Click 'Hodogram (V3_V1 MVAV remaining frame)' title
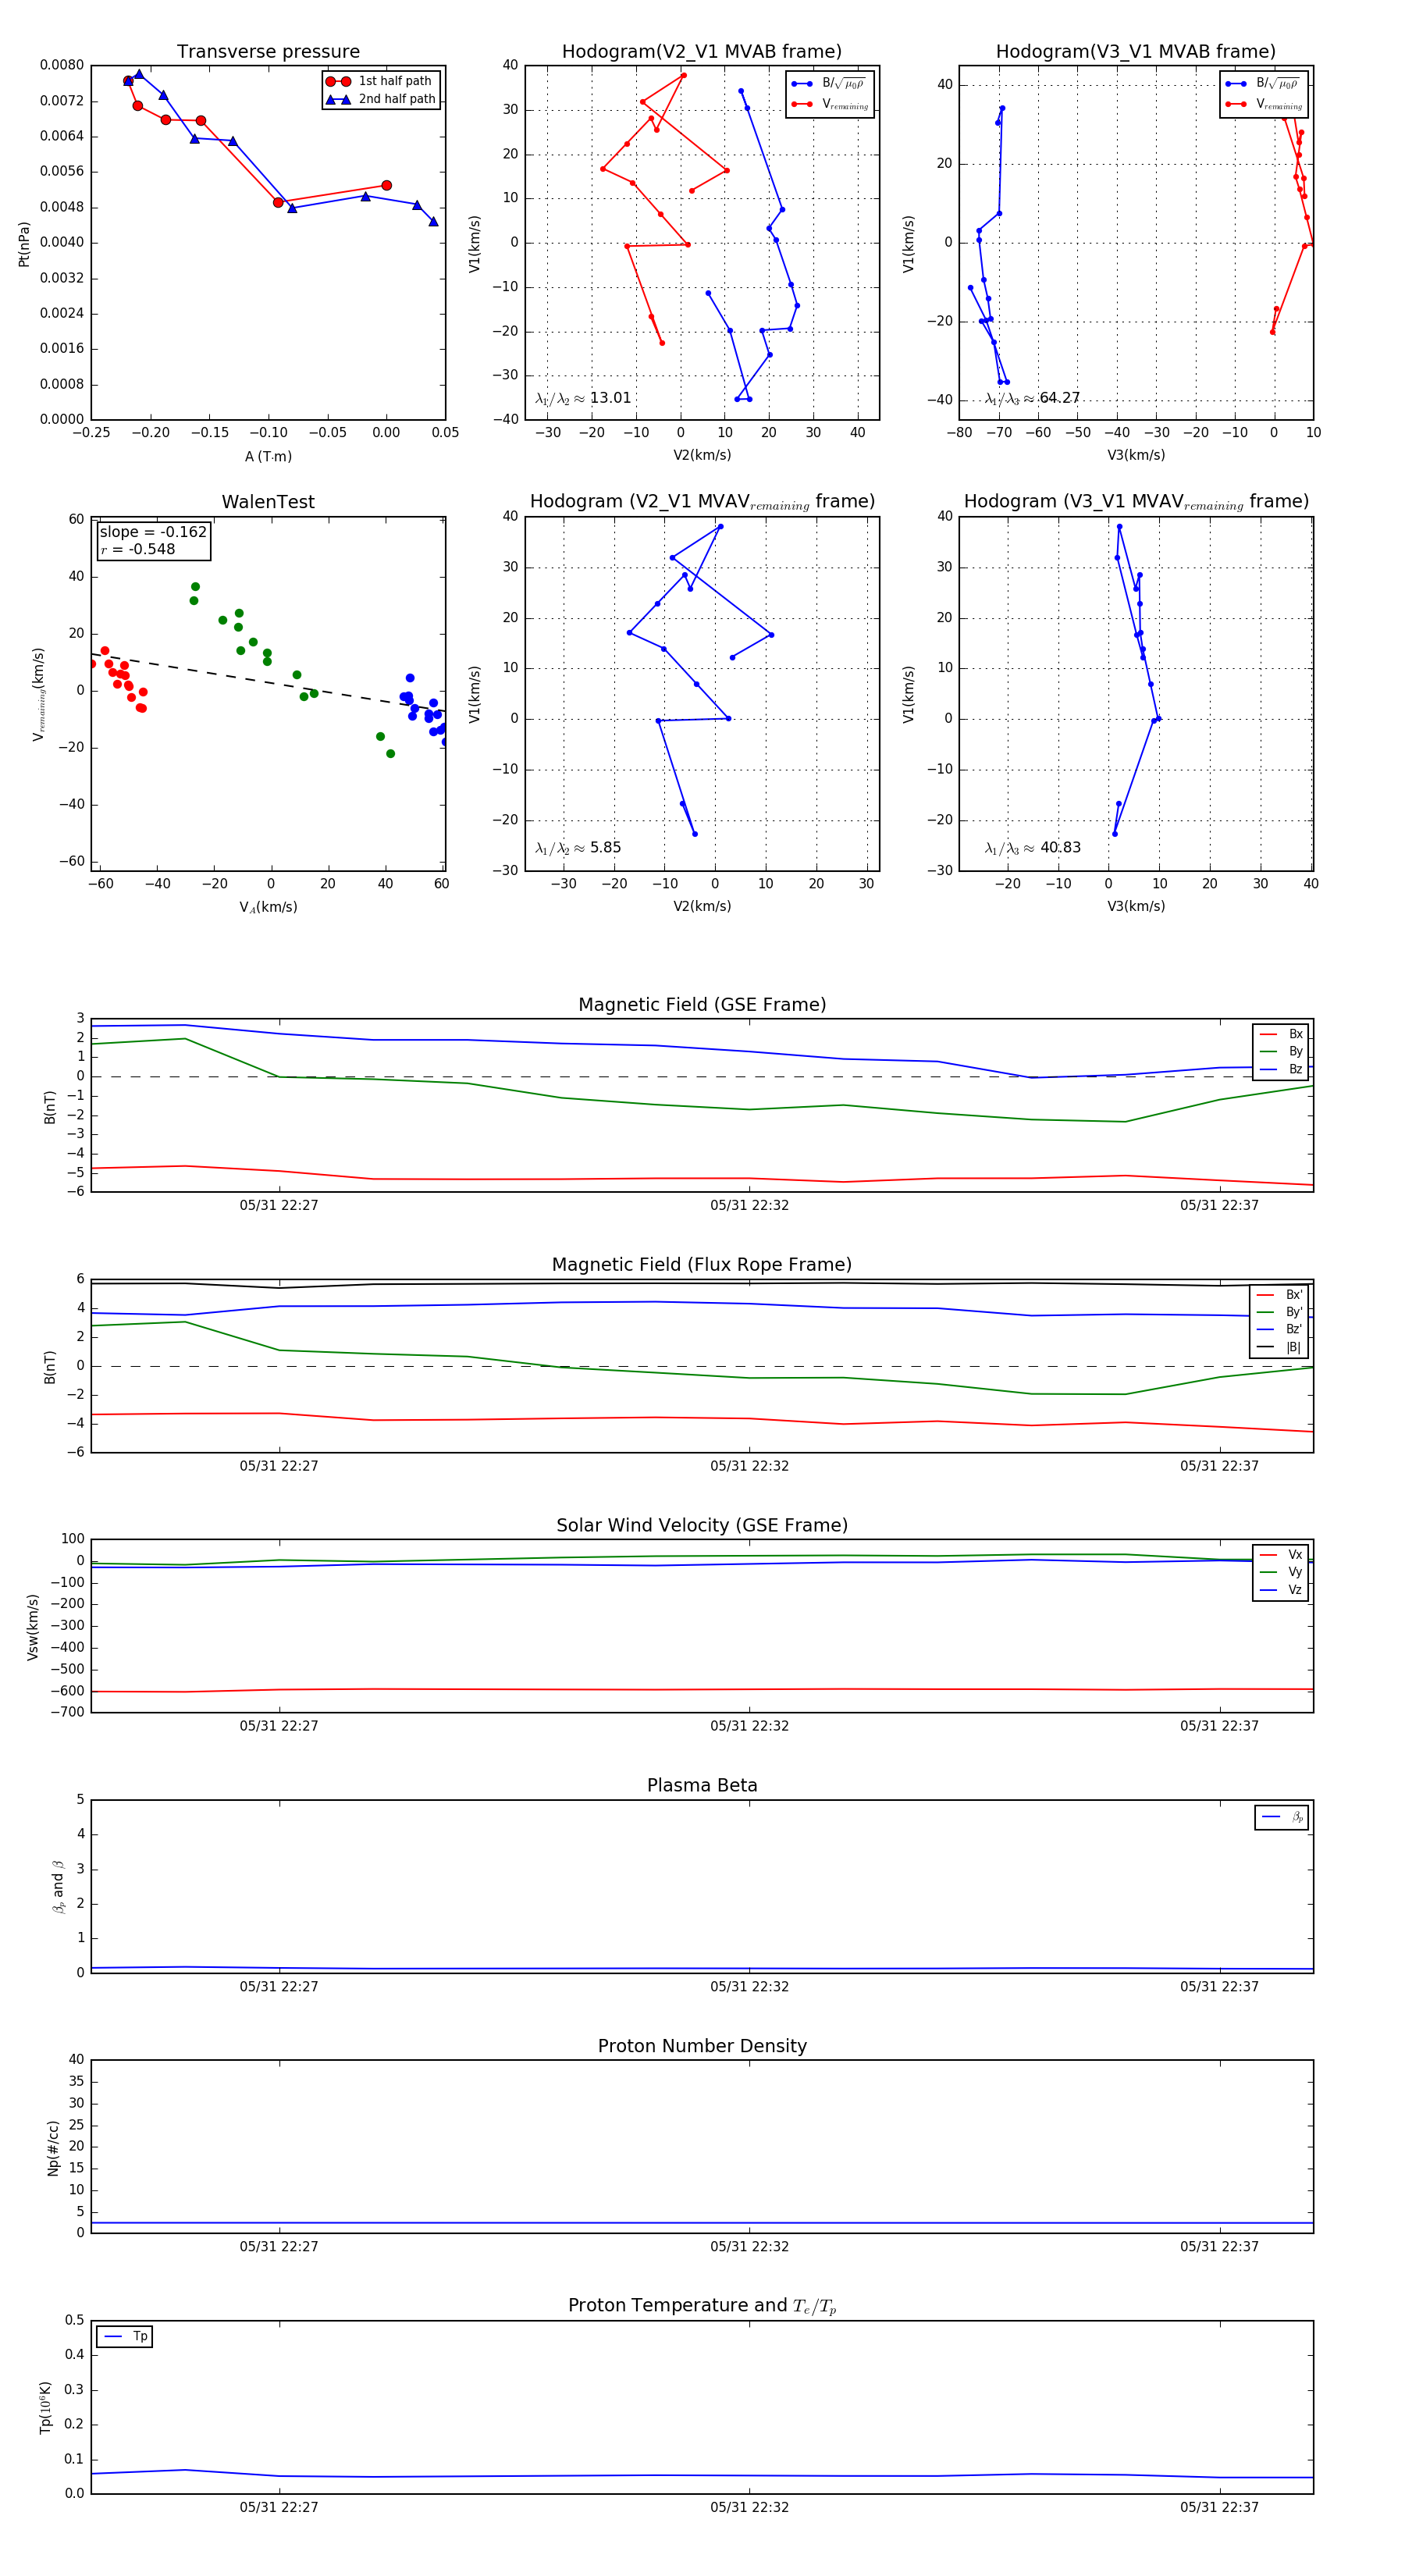 tap(1136, 502)
